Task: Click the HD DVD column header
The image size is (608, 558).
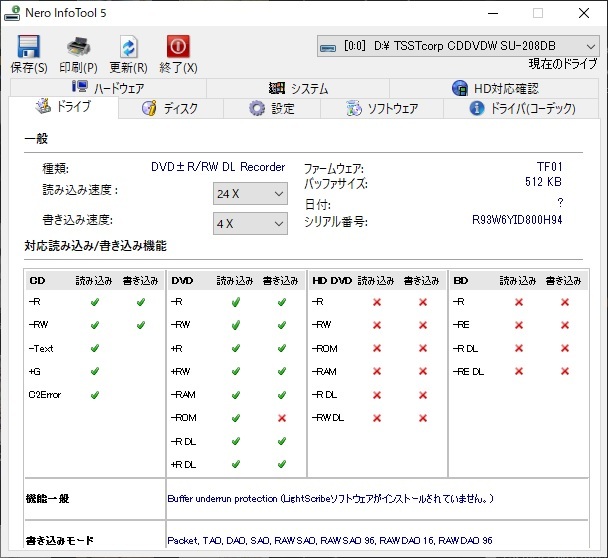Action: 332,281
